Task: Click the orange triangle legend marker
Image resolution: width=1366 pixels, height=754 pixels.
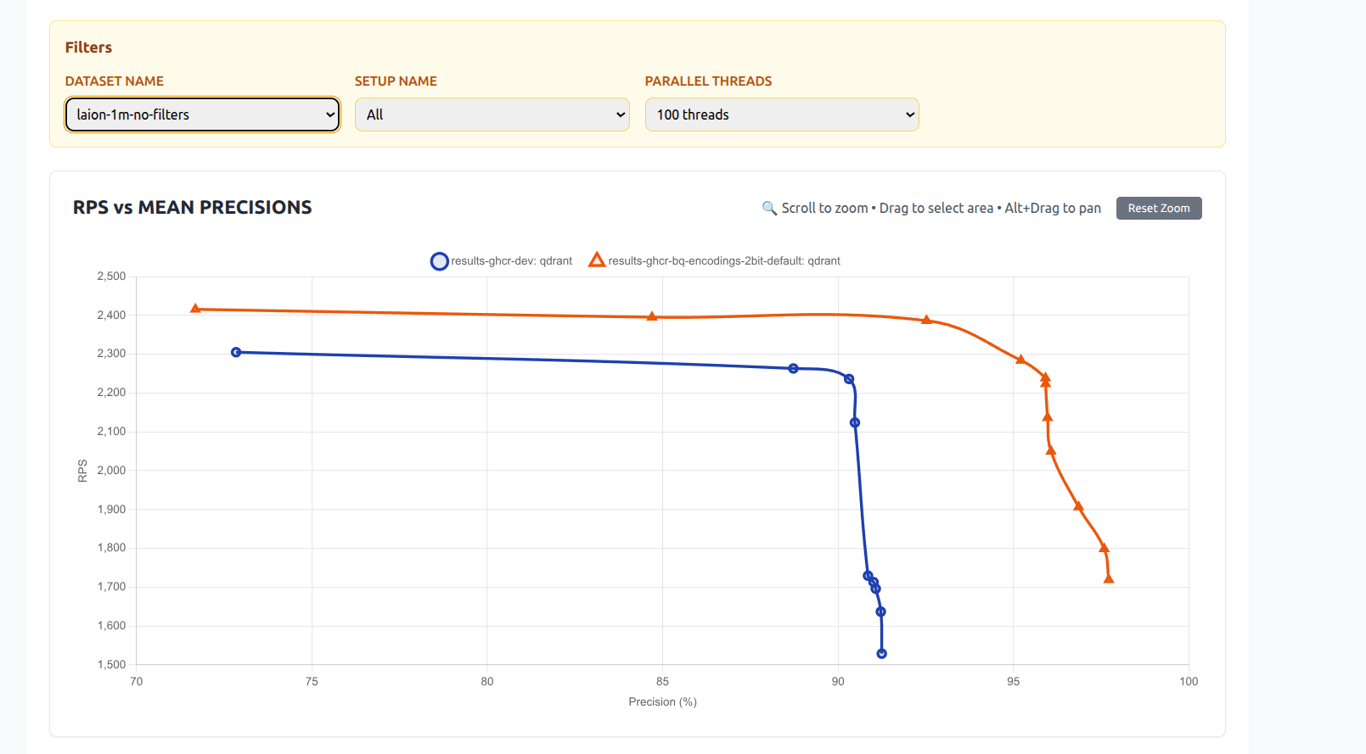Action: [596, 260]
